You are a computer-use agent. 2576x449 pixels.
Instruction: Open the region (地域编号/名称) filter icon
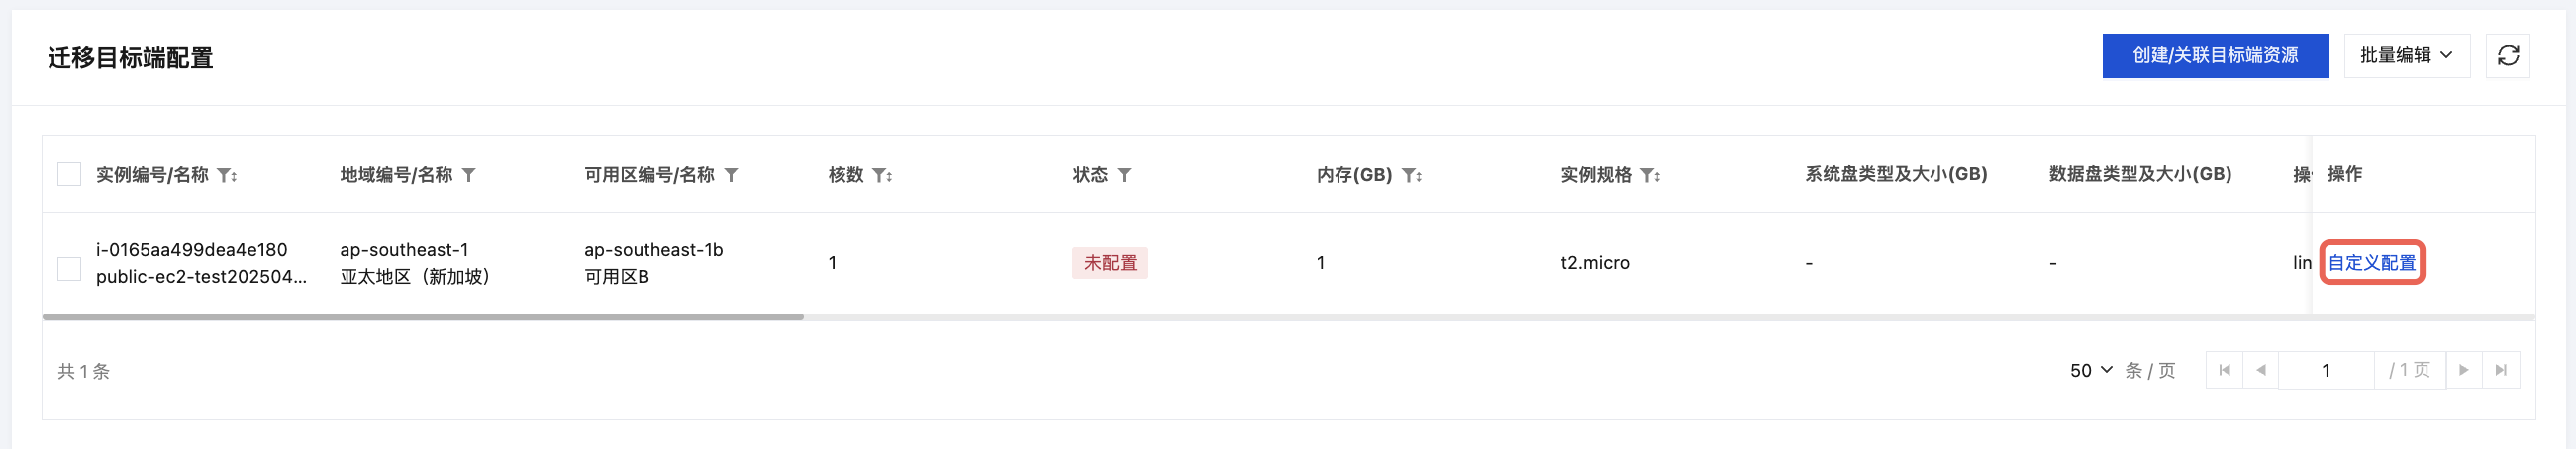coord(469,176)
